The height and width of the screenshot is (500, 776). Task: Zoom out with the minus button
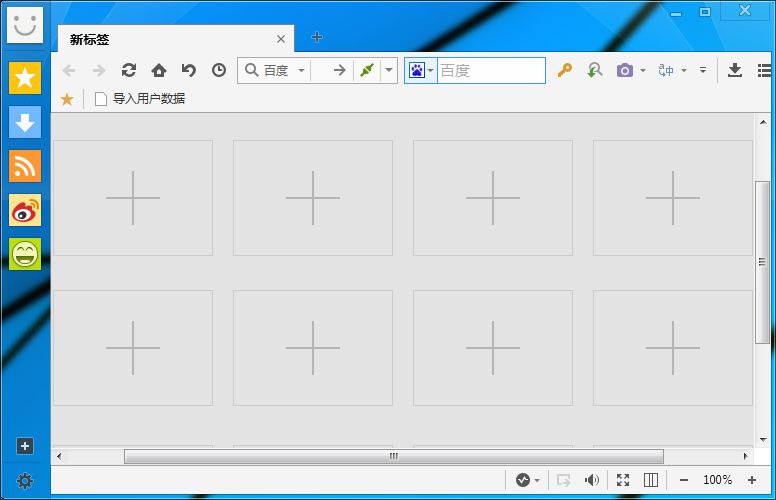tap(684, 480)
